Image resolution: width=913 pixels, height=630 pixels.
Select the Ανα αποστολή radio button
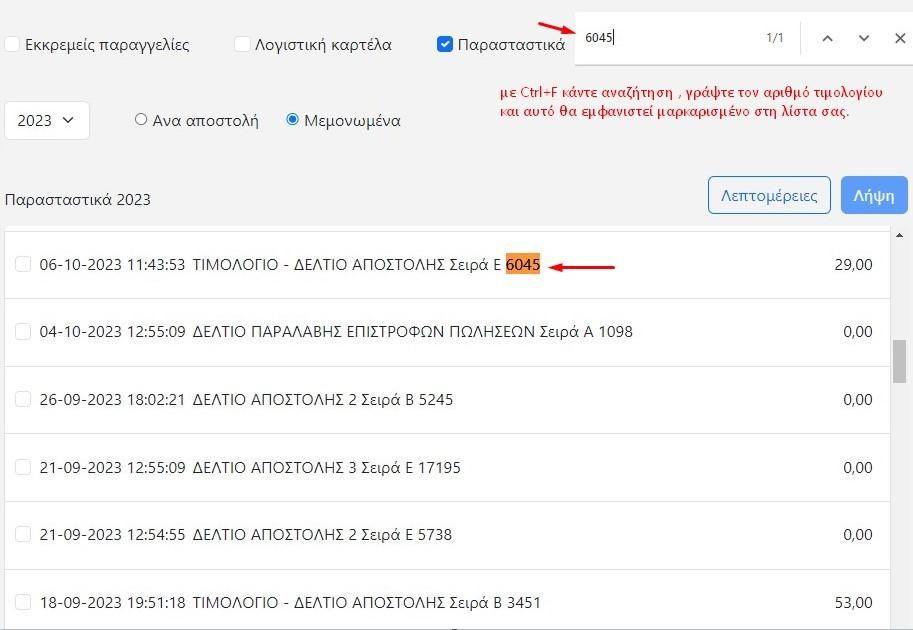141,120
